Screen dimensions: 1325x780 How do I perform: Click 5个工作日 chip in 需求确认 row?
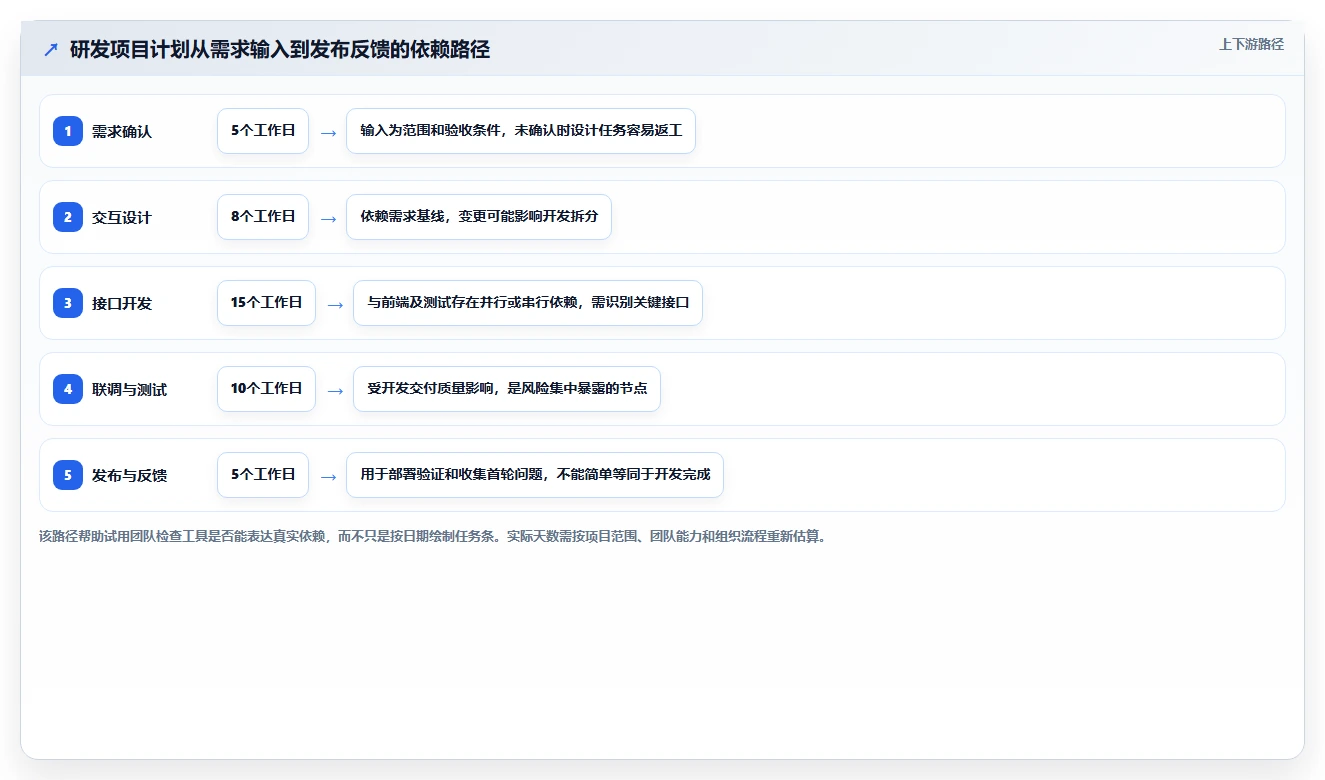pyautogui.click(x=263, y=131)
